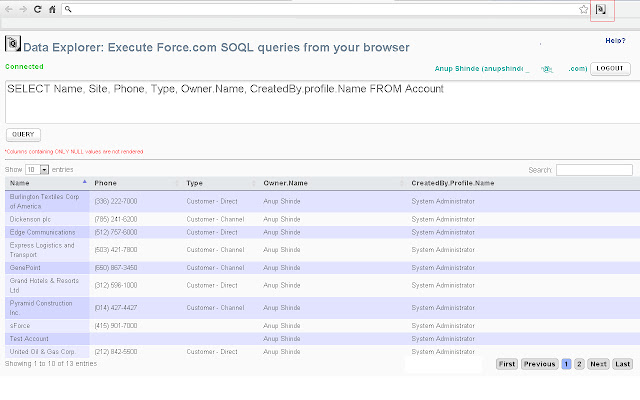Go to Last page of results
This screenshot has height=400, width=640.
click(623, 364)
